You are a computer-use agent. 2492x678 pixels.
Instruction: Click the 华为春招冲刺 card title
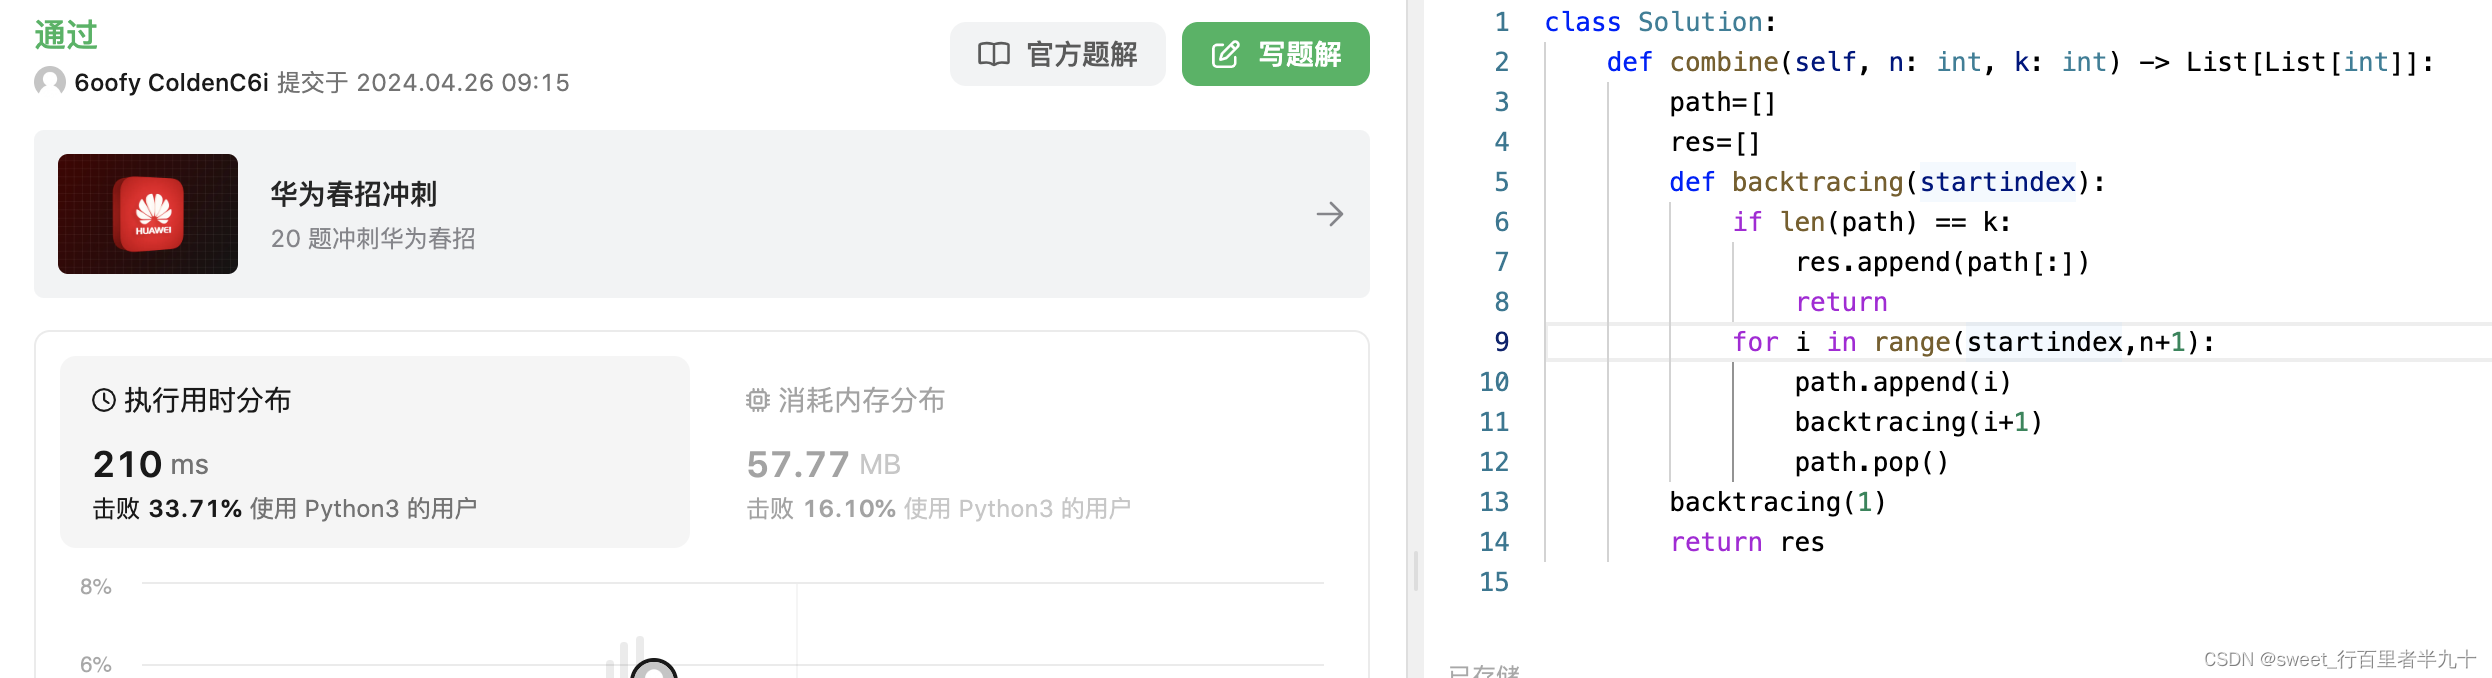click(355, 194)
